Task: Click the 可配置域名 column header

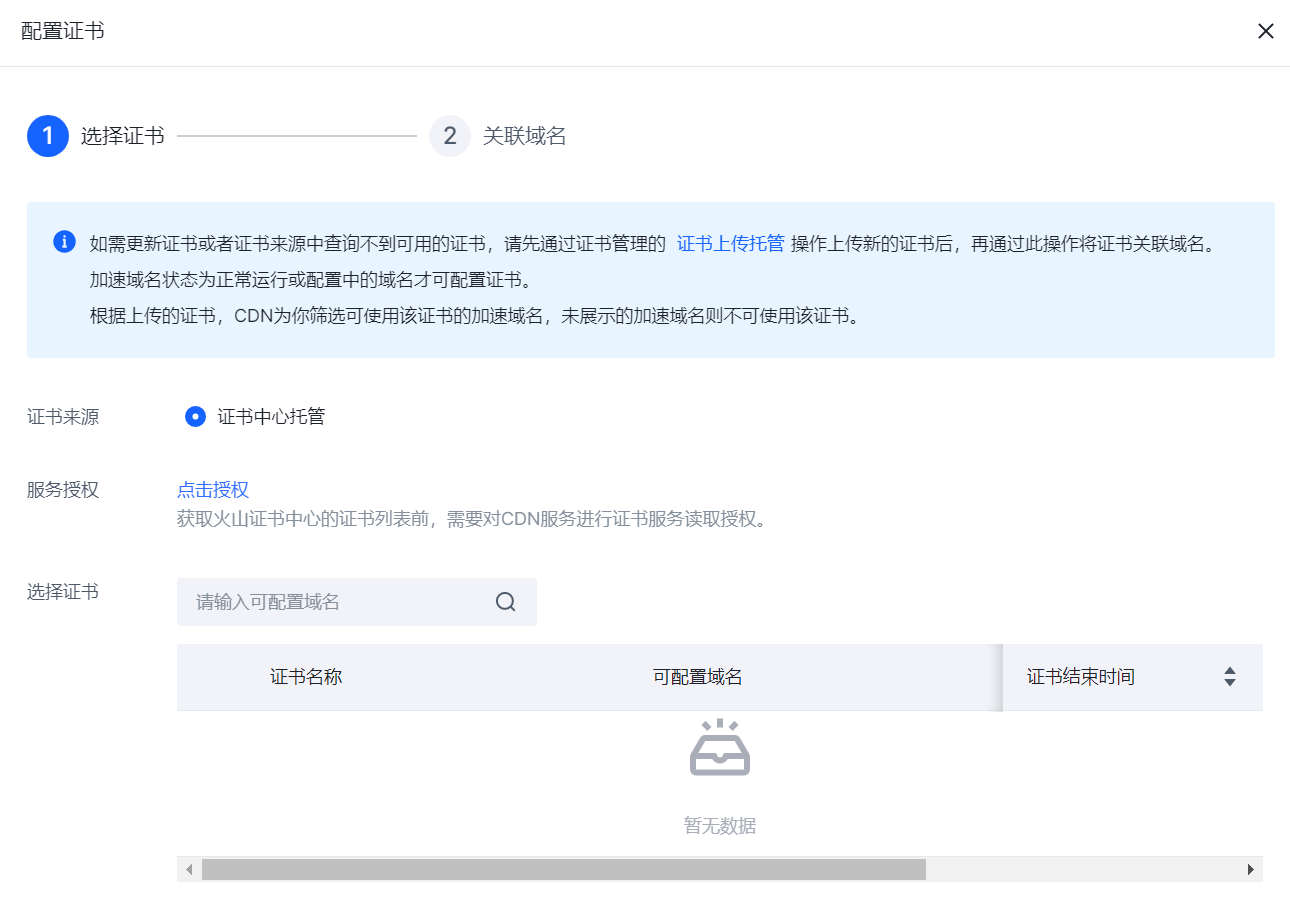Action: [698, 677]
